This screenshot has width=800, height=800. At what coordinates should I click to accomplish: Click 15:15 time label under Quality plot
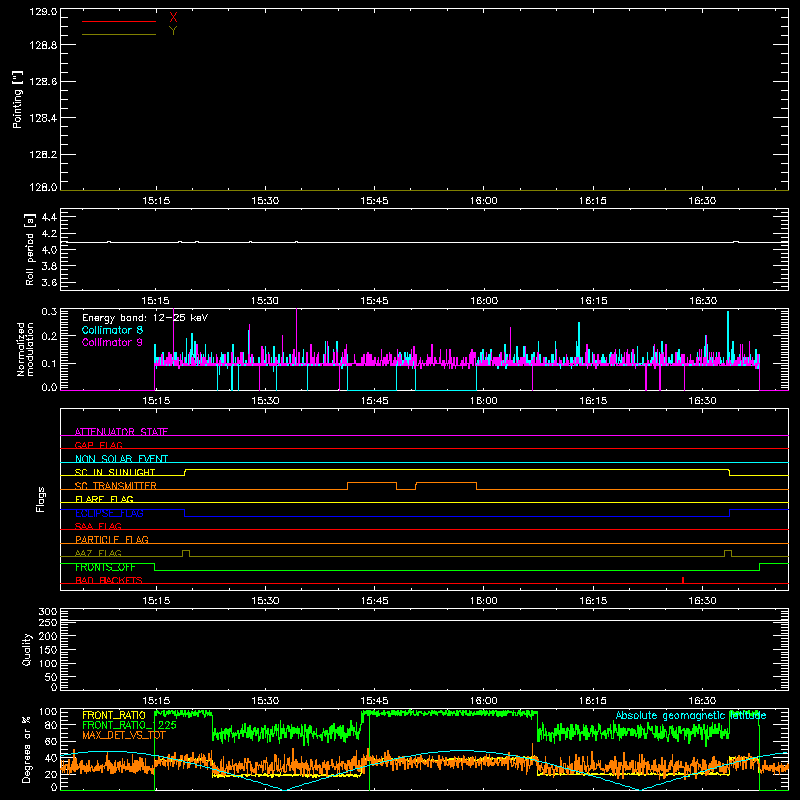(x=156, y=701)
